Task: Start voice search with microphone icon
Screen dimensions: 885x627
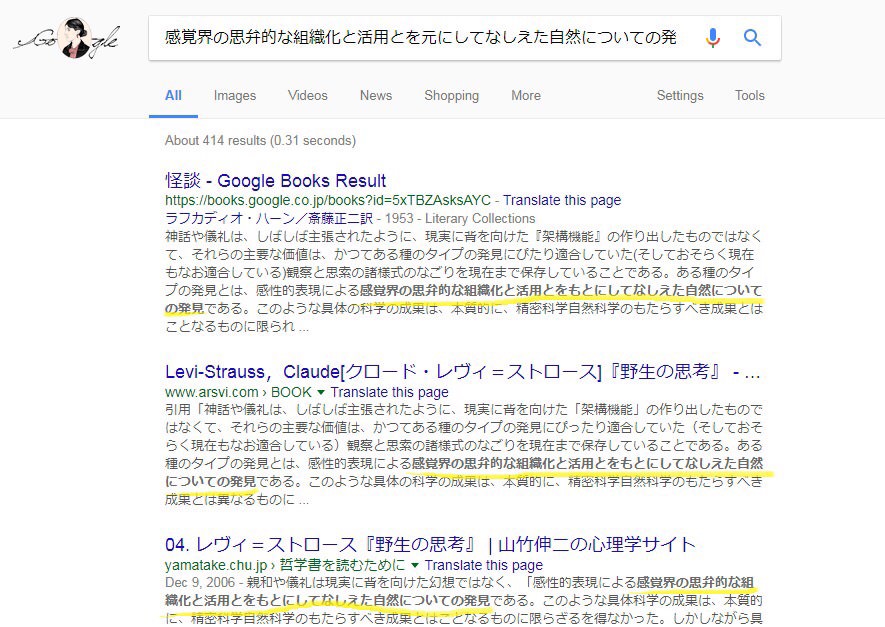Action: pyautogui.click(x=713, y=38)
